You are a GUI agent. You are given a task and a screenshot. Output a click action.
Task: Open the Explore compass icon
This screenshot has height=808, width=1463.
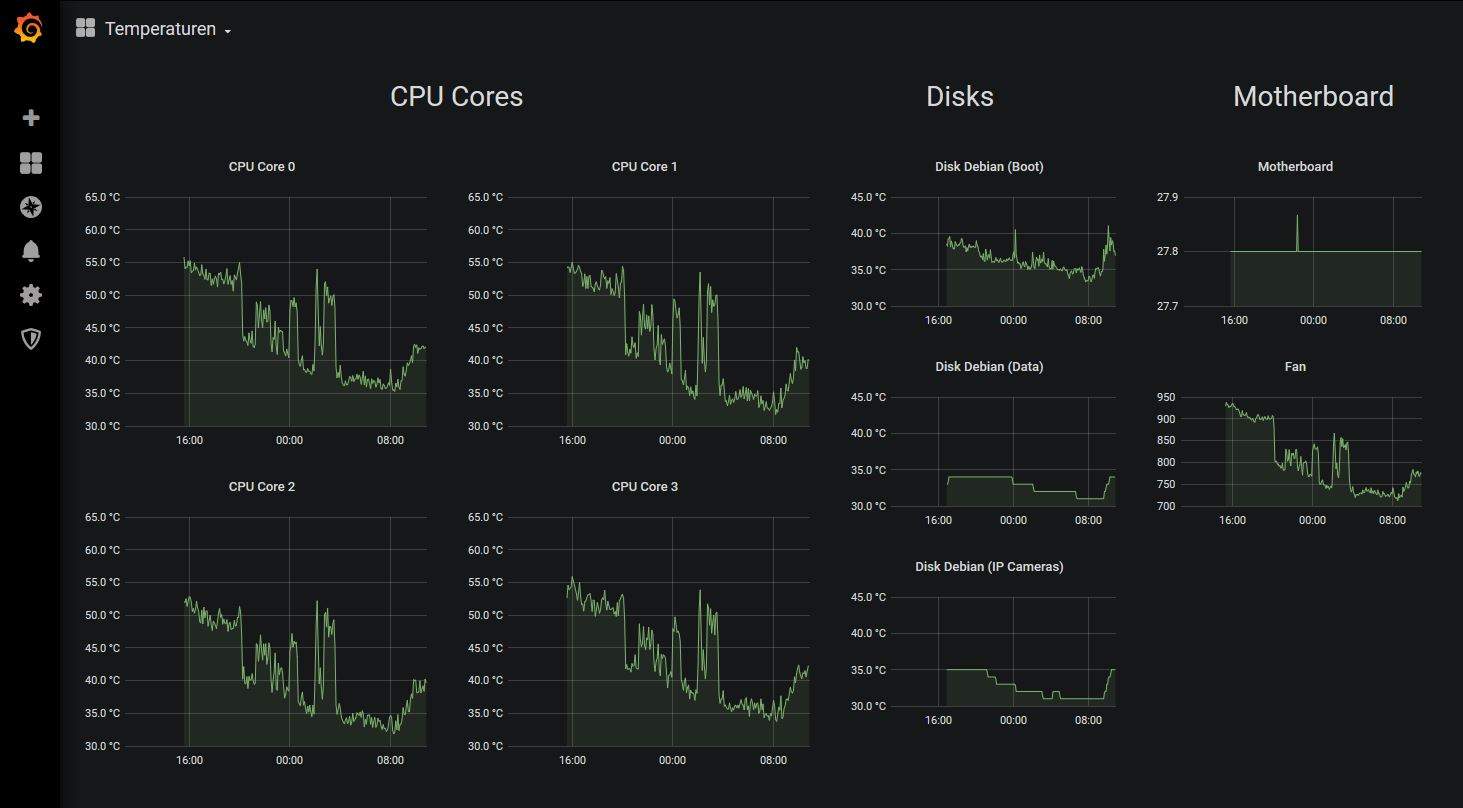(31, 207)
